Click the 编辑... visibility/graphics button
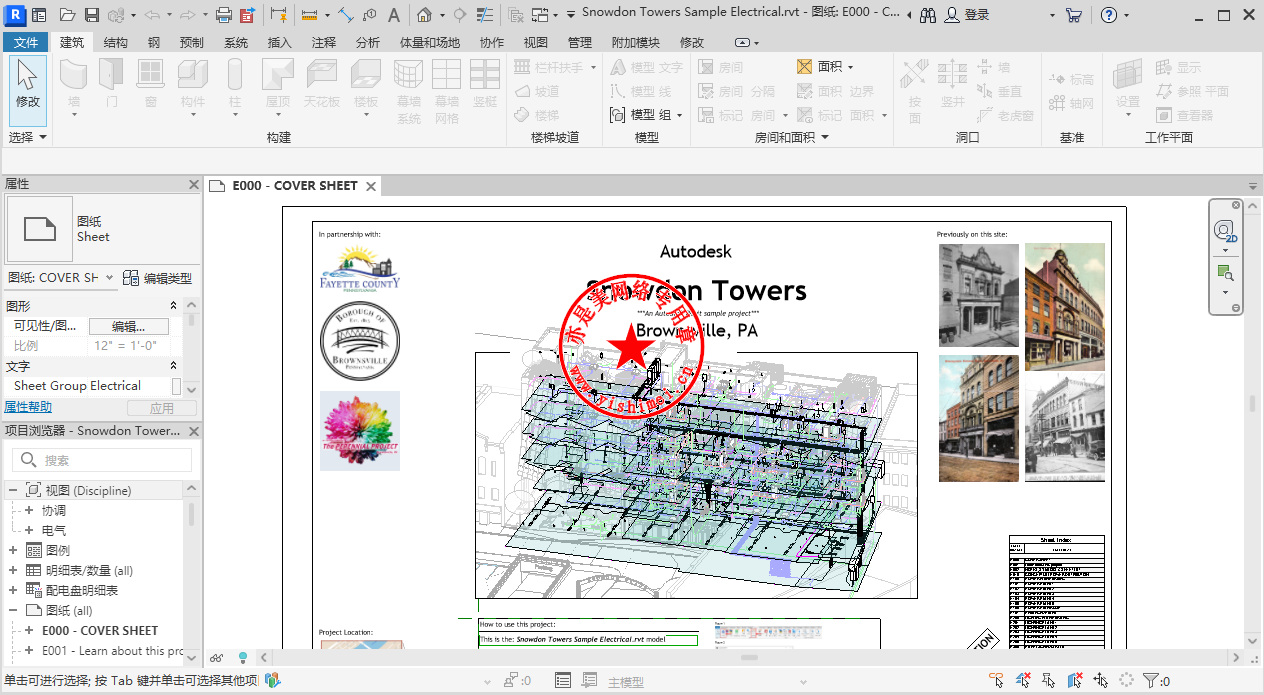 tap(128, 326)
